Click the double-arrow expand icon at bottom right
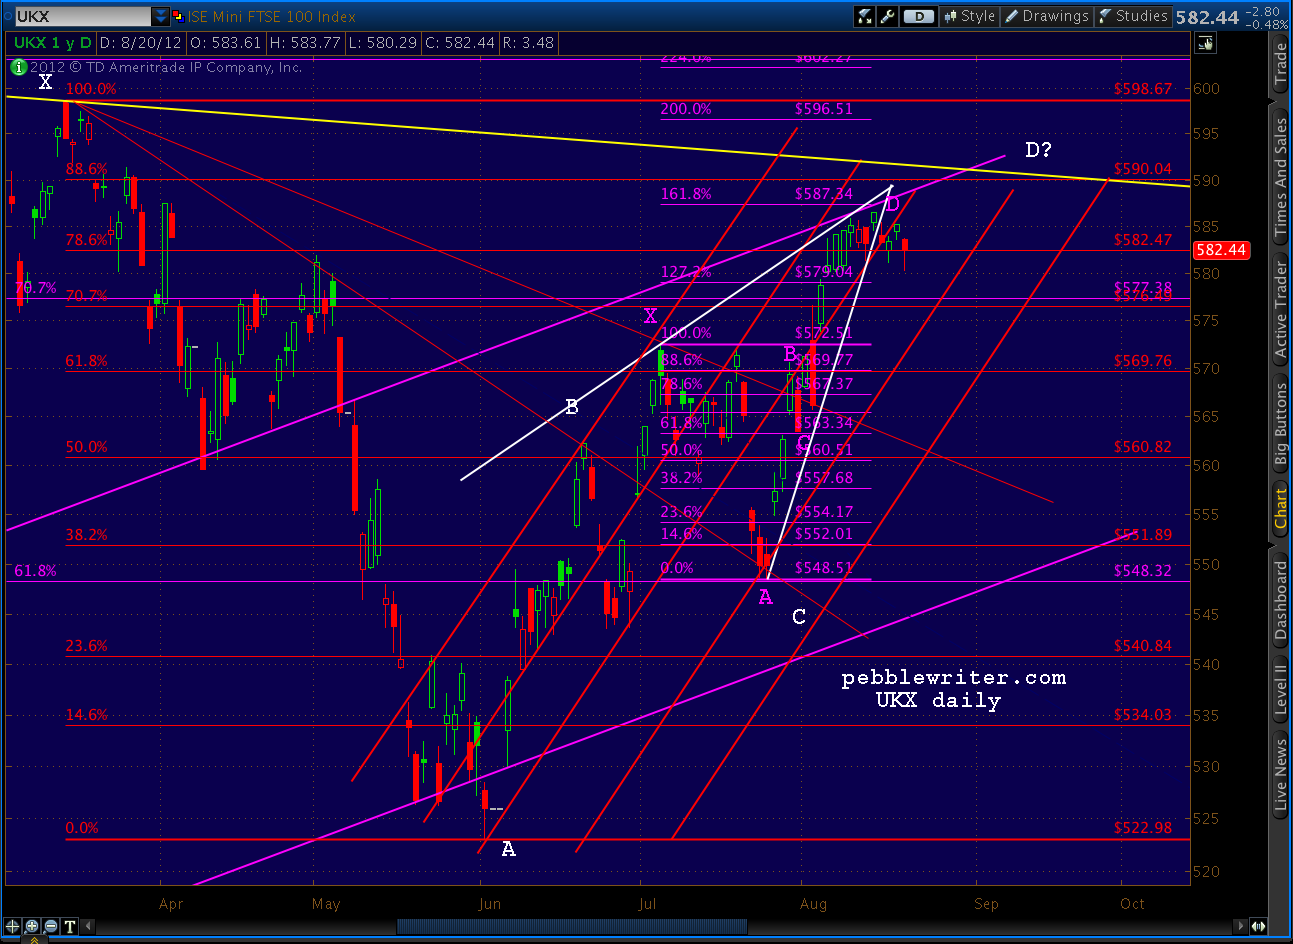Screen dimensions: 1293x944 point(1258,927)
